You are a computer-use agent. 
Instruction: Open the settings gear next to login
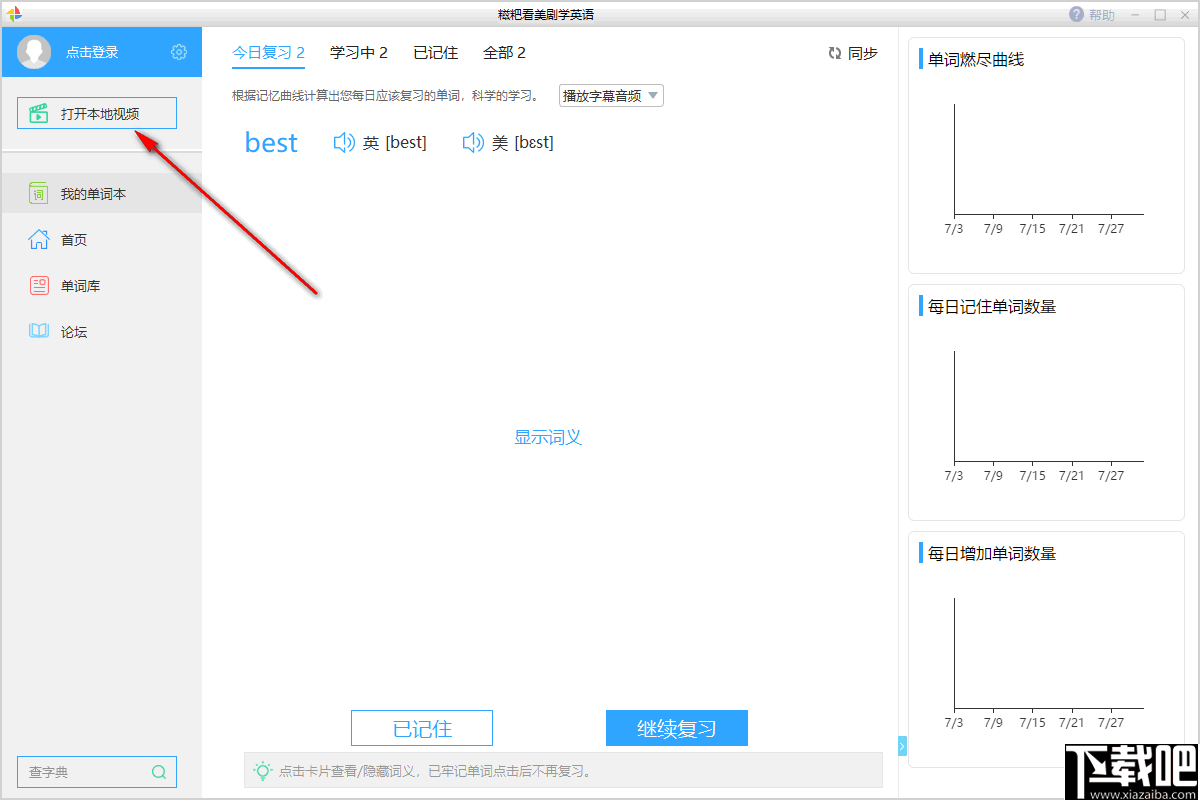(x=178, y=52)
